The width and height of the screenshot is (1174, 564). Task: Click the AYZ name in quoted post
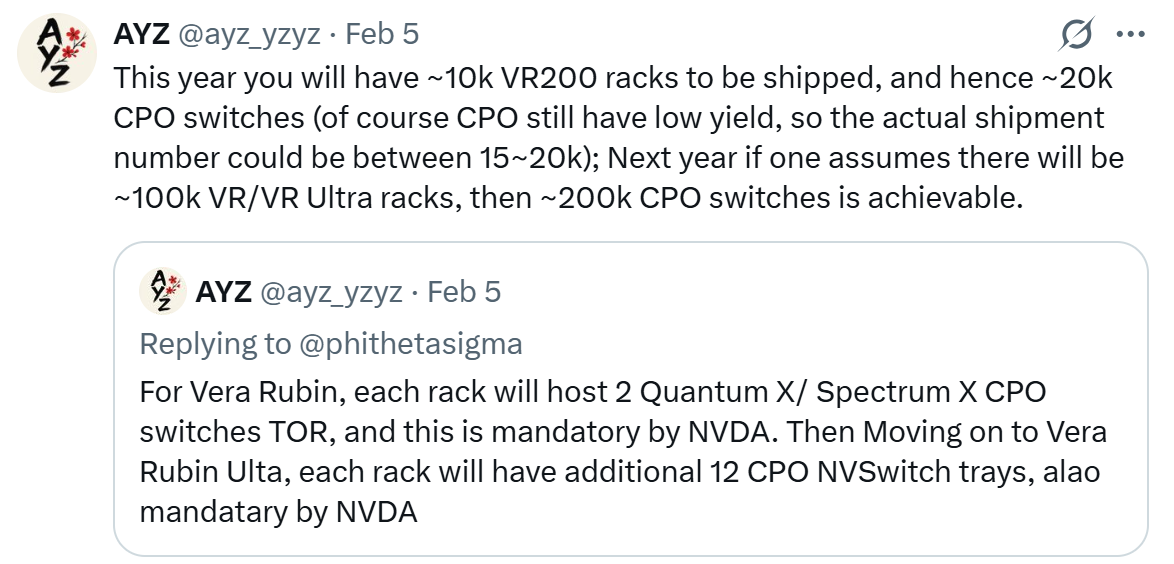point(223,293)
